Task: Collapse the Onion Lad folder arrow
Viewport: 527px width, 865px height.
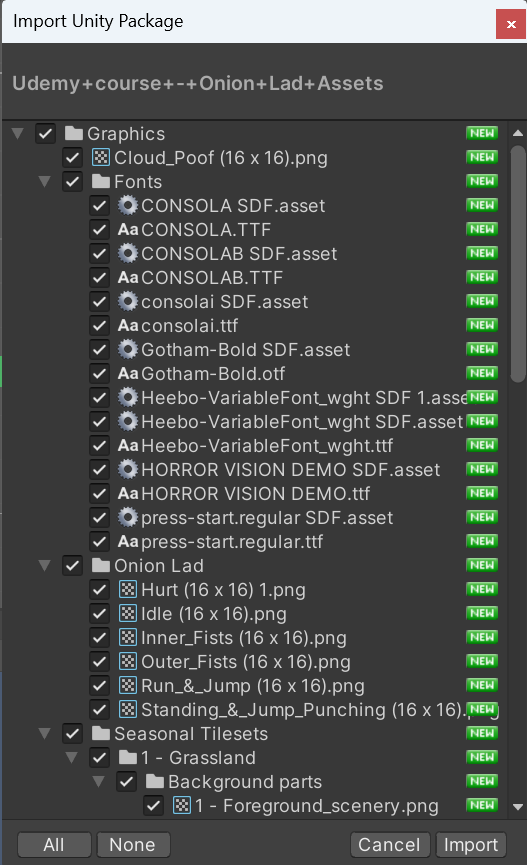Action: [45, 565]
